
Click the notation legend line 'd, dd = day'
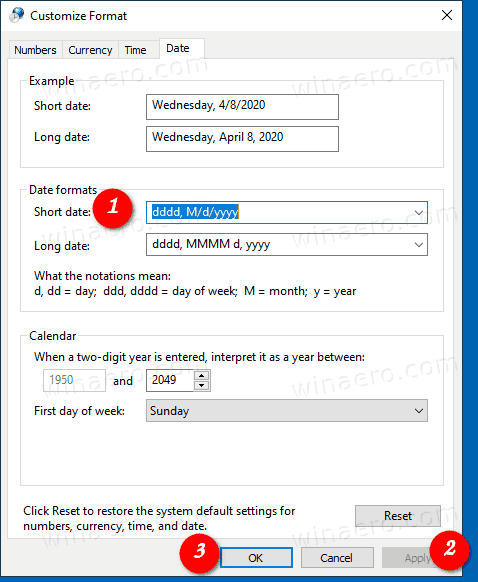[195, 291]
